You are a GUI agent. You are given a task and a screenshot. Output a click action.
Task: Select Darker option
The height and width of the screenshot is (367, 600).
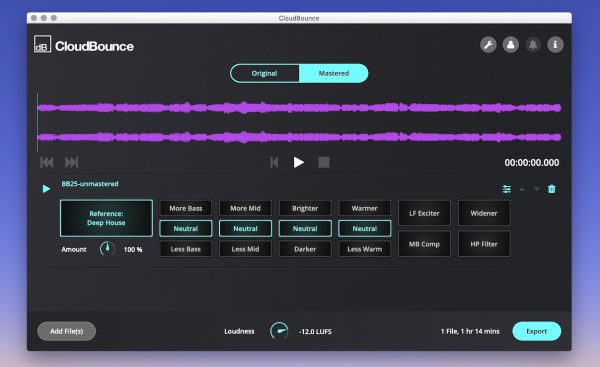pyautogui.click(x=305, y=249)
